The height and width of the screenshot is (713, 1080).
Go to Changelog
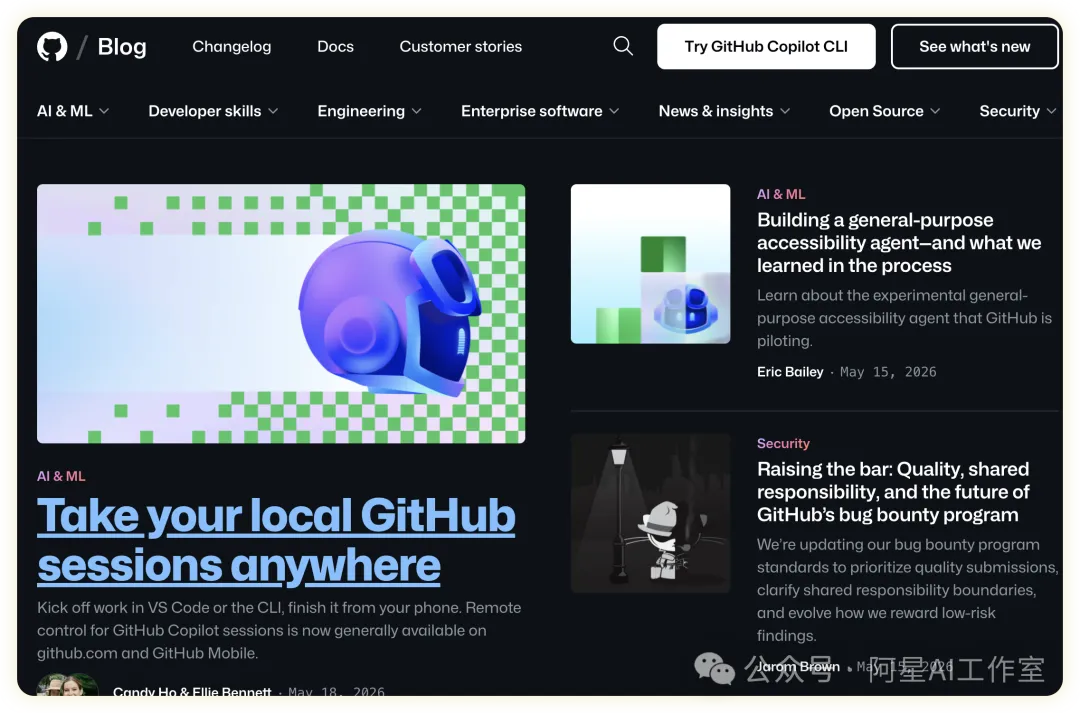click(231, 46)
